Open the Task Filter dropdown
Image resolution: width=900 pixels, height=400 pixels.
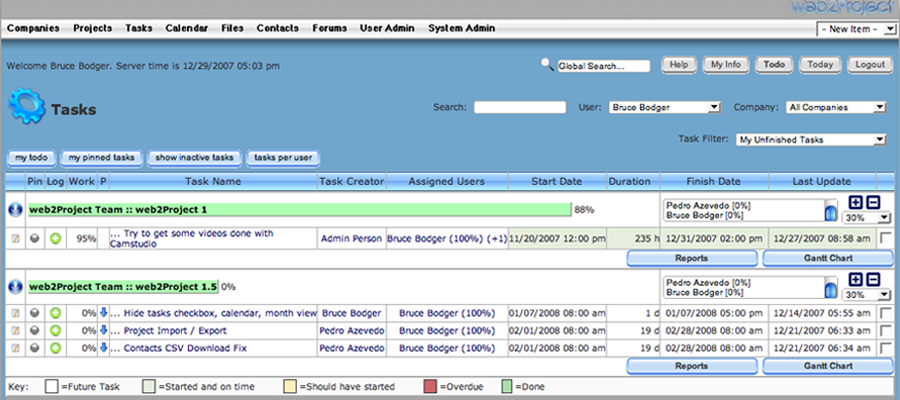tap(811, 139)
